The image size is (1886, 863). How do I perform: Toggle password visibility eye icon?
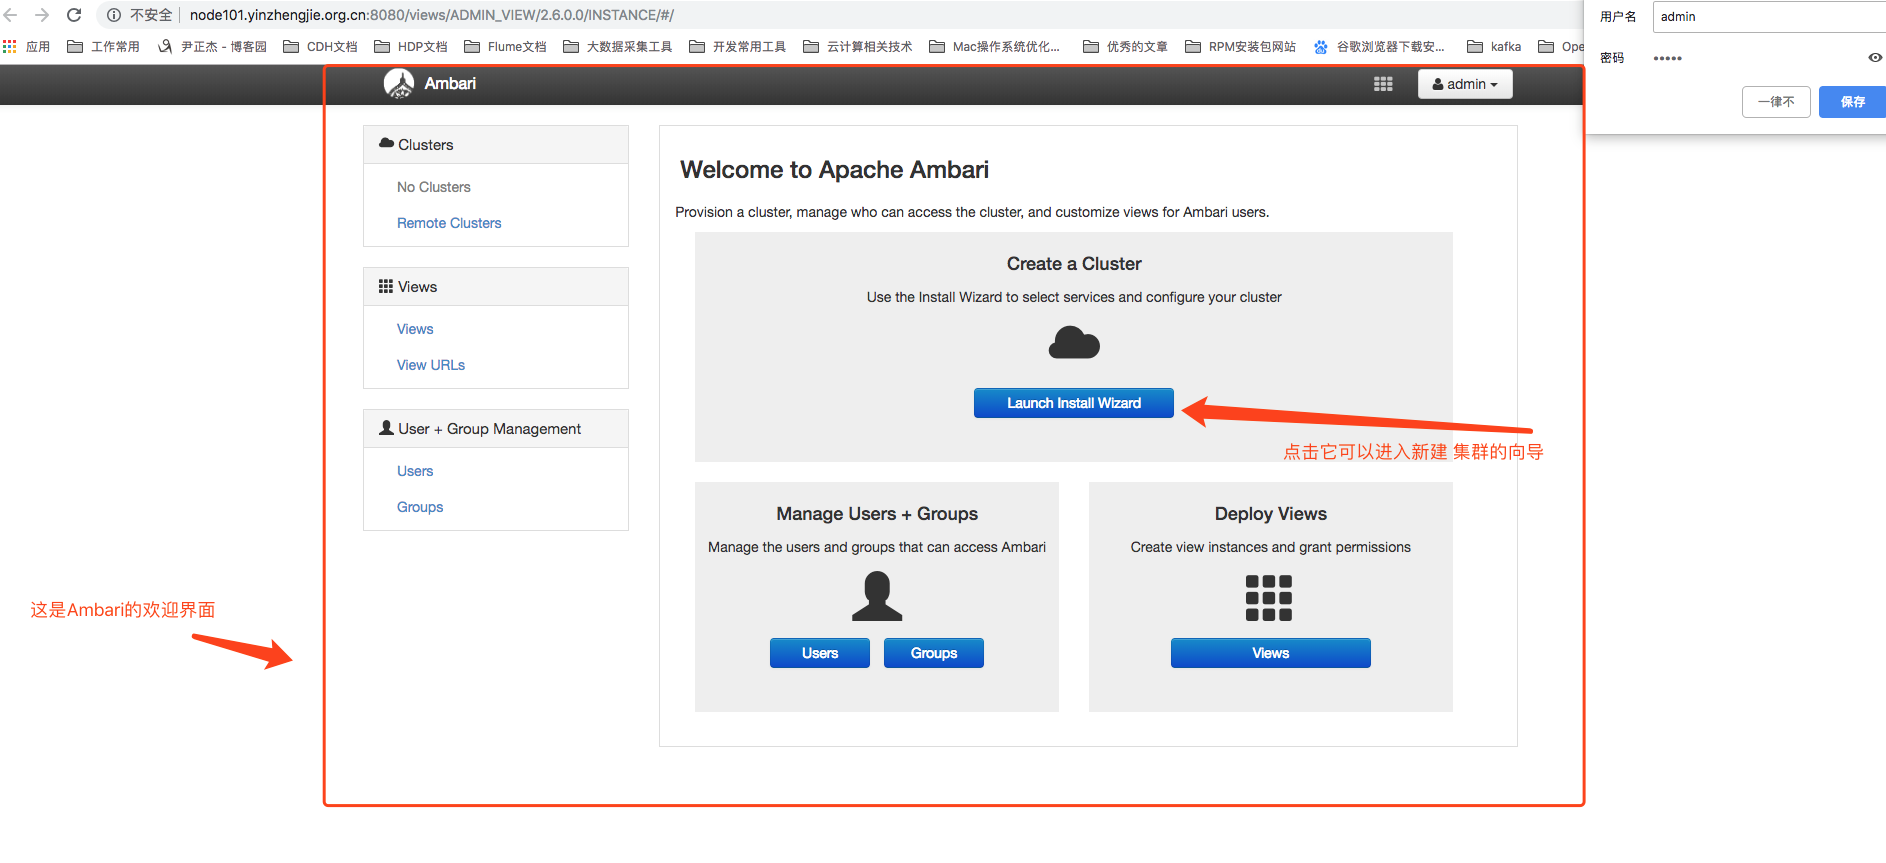point(1875,58)
